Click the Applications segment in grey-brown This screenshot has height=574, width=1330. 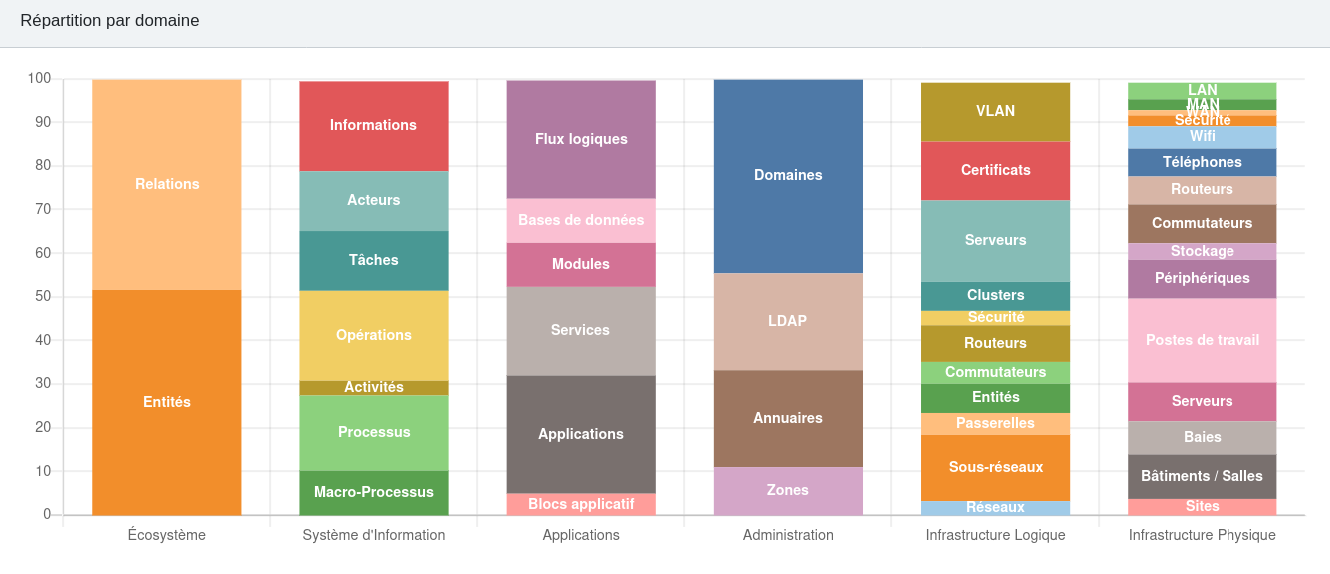581,434
